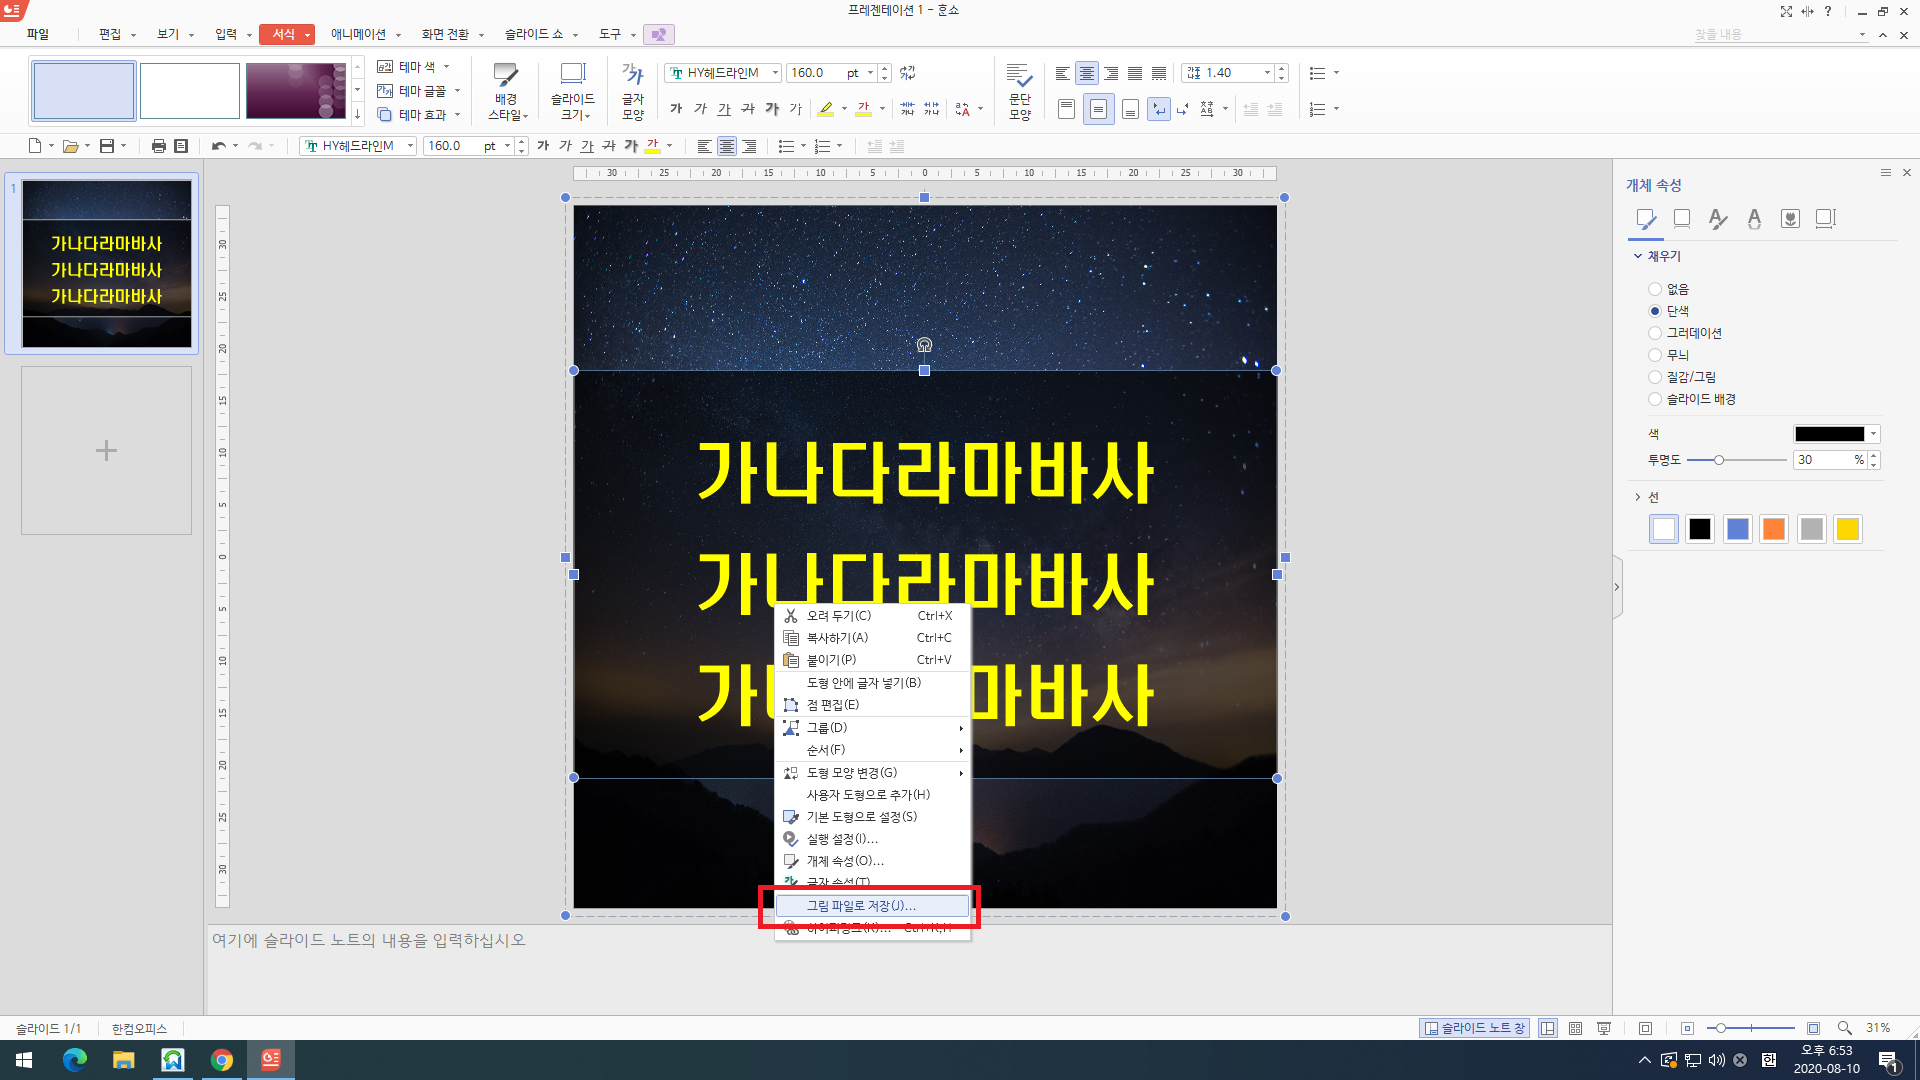
Task: Select the 없음 fill option
Action: [1655, 289]
